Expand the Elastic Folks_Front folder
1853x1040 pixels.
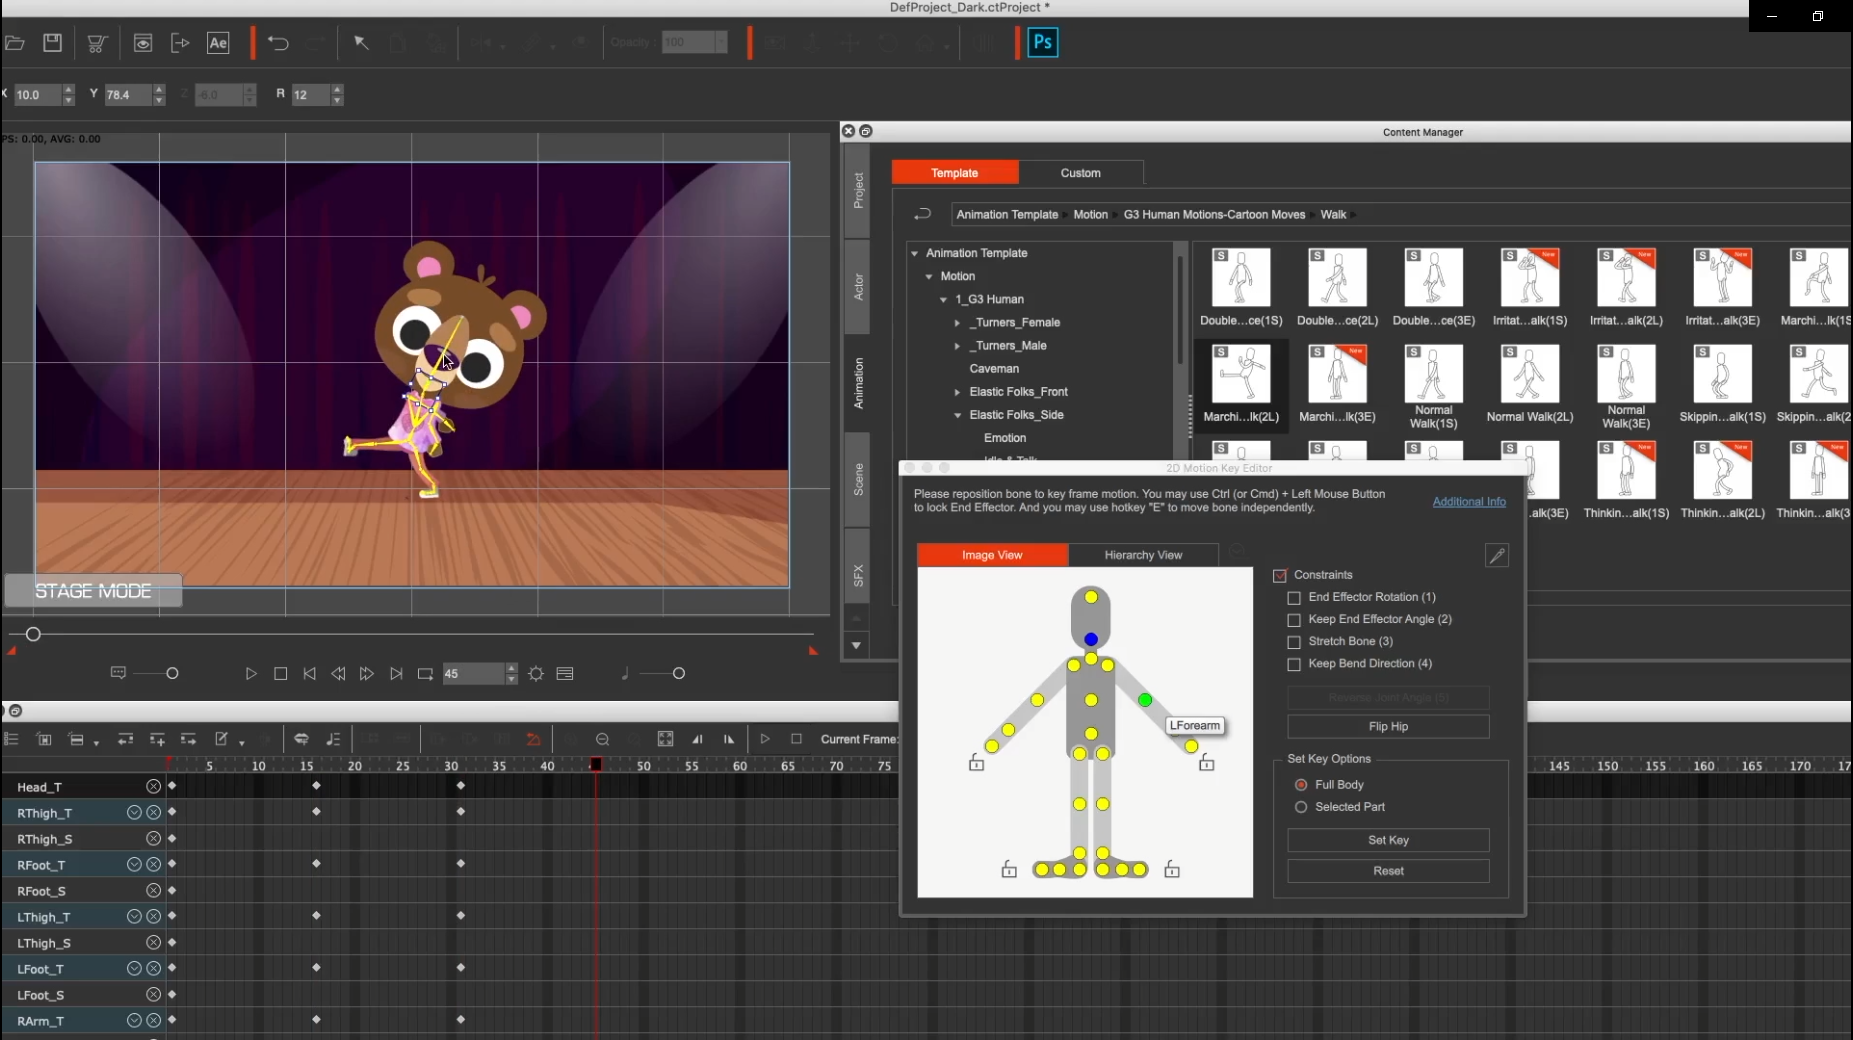957,392
